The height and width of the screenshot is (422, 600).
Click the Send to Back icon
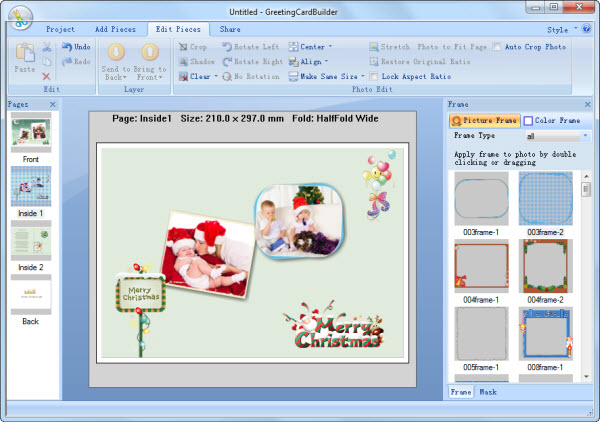pyautogui.click(x=116, y=52)
